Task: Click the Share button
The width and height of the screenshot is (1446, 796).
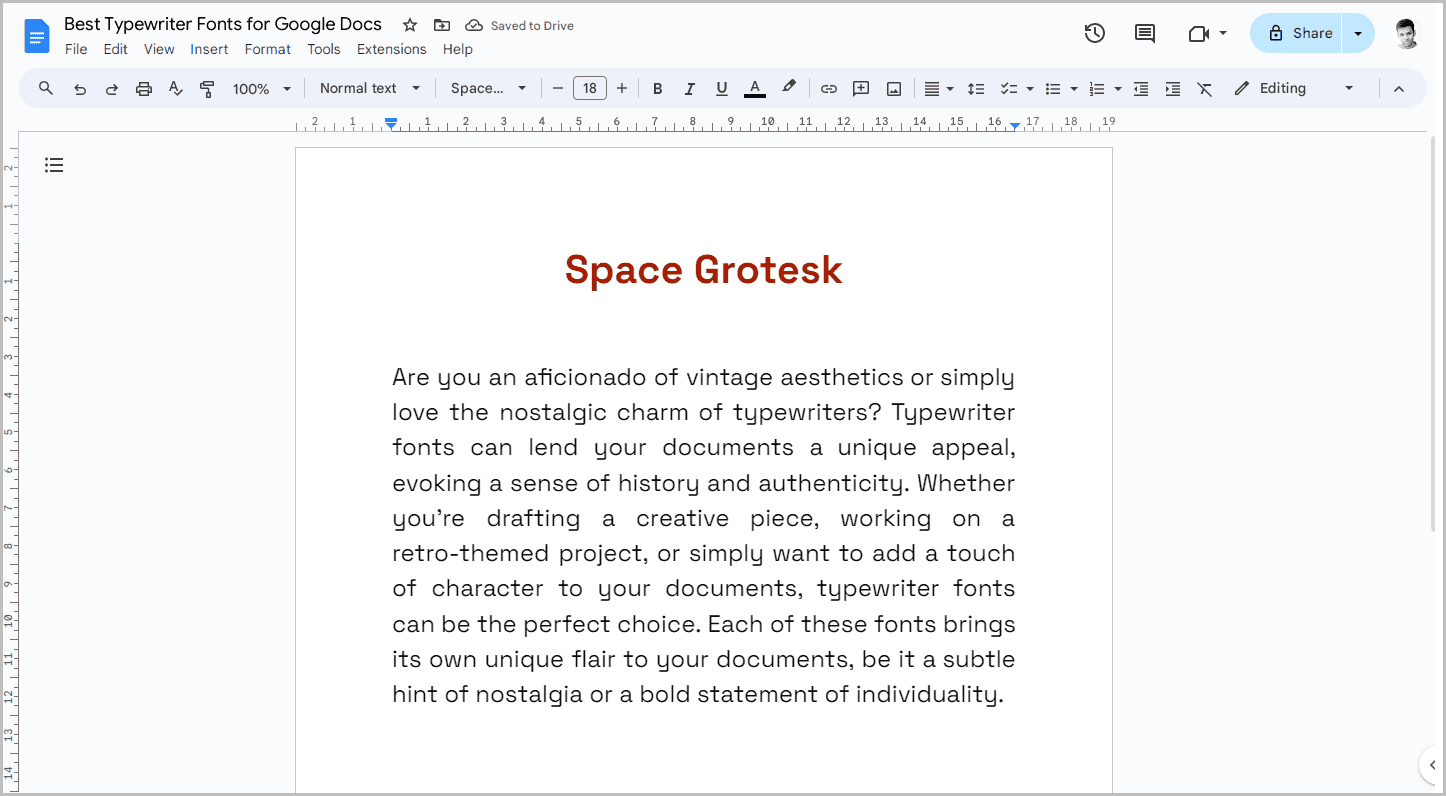Action: [1297, 33]
